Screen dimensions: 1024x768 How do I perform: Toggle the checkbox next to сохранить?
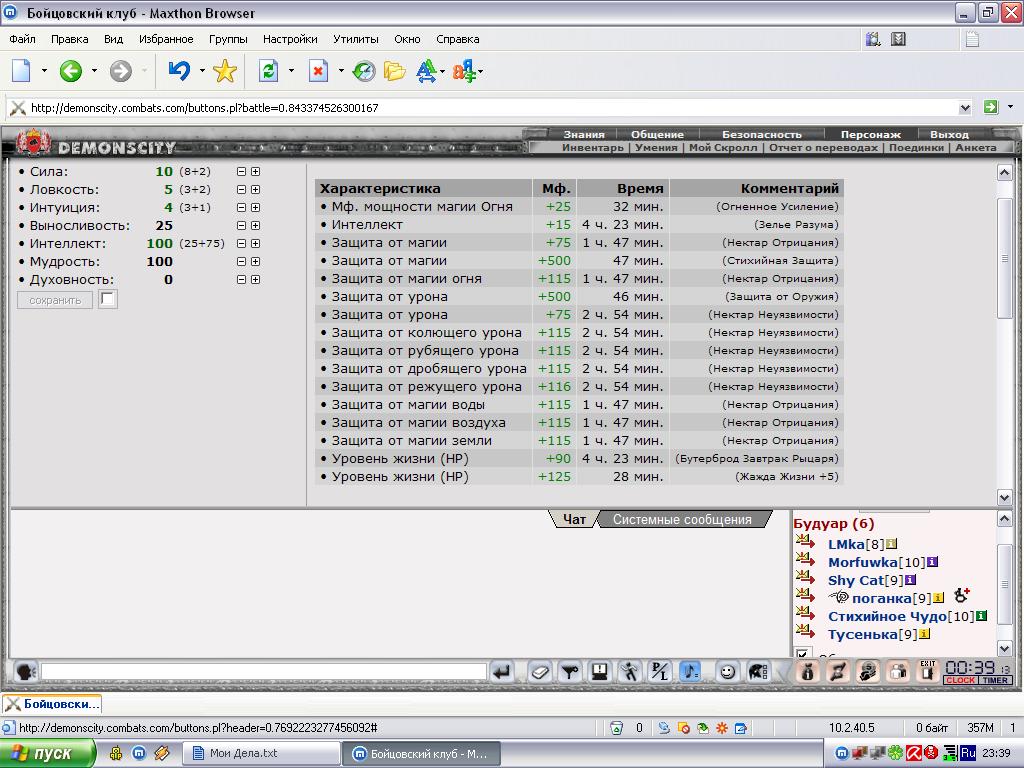pos(108,300)
